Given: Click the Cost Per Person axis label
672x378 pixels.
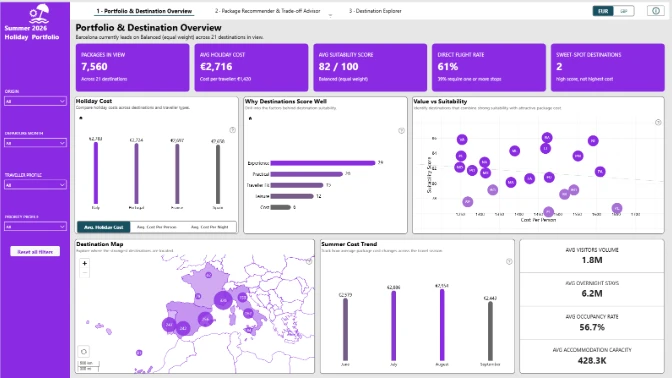Looking at the screenshot, I should pos(538,220).
